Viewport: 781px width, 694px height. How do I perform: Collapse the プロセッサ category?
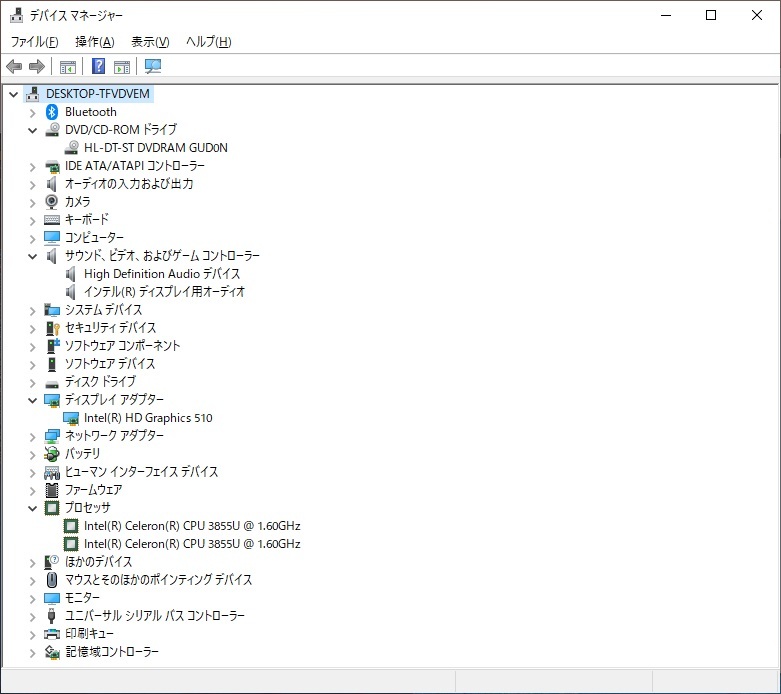pos(32,508)
